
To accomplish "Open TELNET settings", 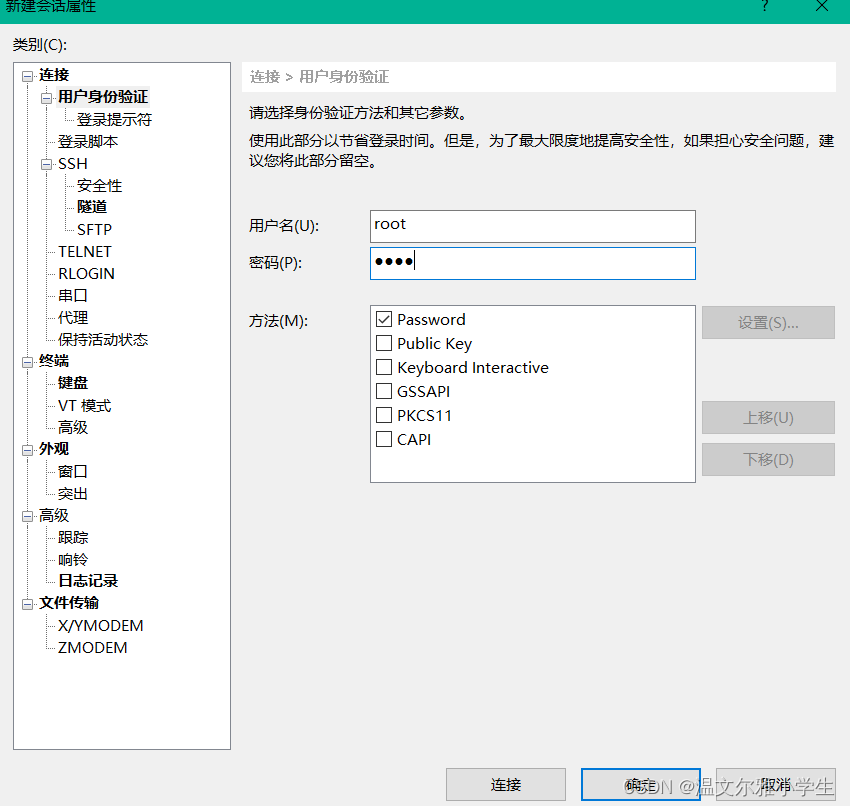I will pos(85,252).
